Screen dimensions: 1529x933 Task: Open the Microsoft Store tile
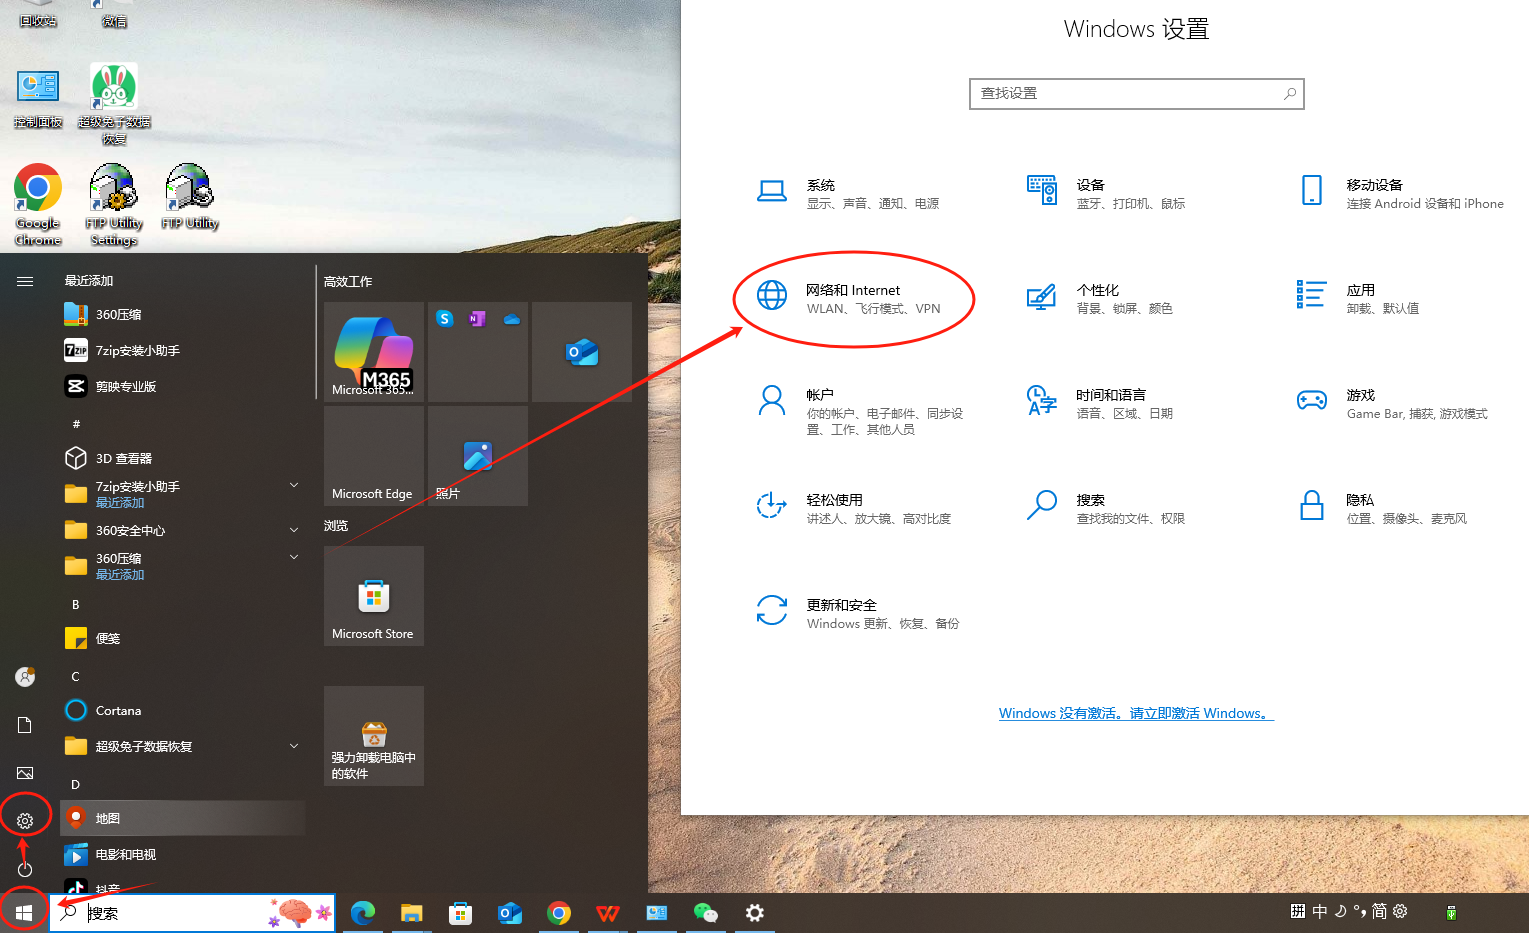(373, 596)
